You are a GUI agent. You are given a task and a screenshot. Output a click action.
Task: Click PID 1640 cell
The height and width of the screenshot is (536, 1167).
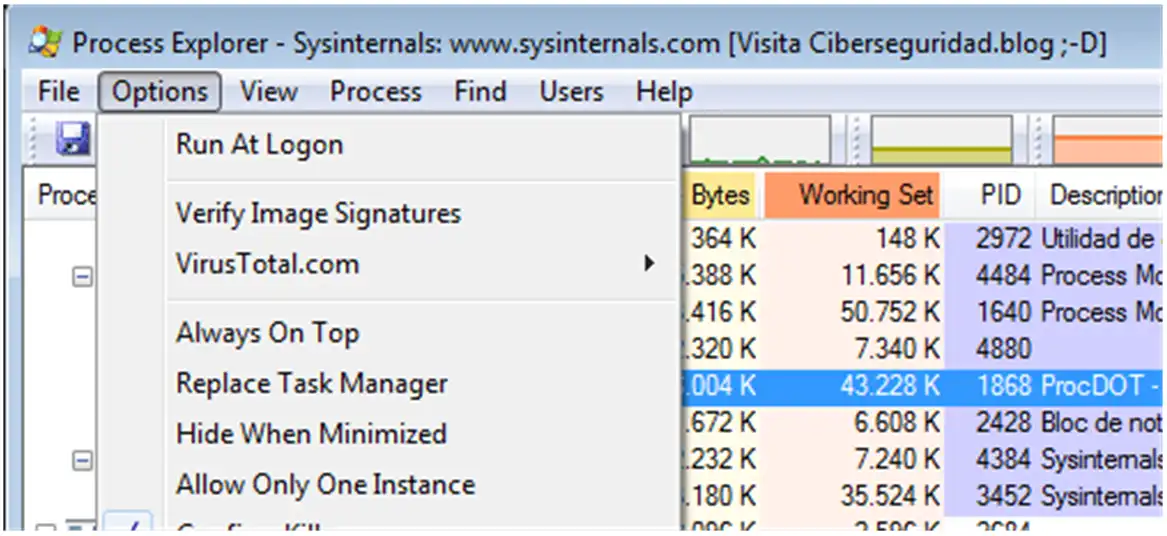click(1003, 312)
